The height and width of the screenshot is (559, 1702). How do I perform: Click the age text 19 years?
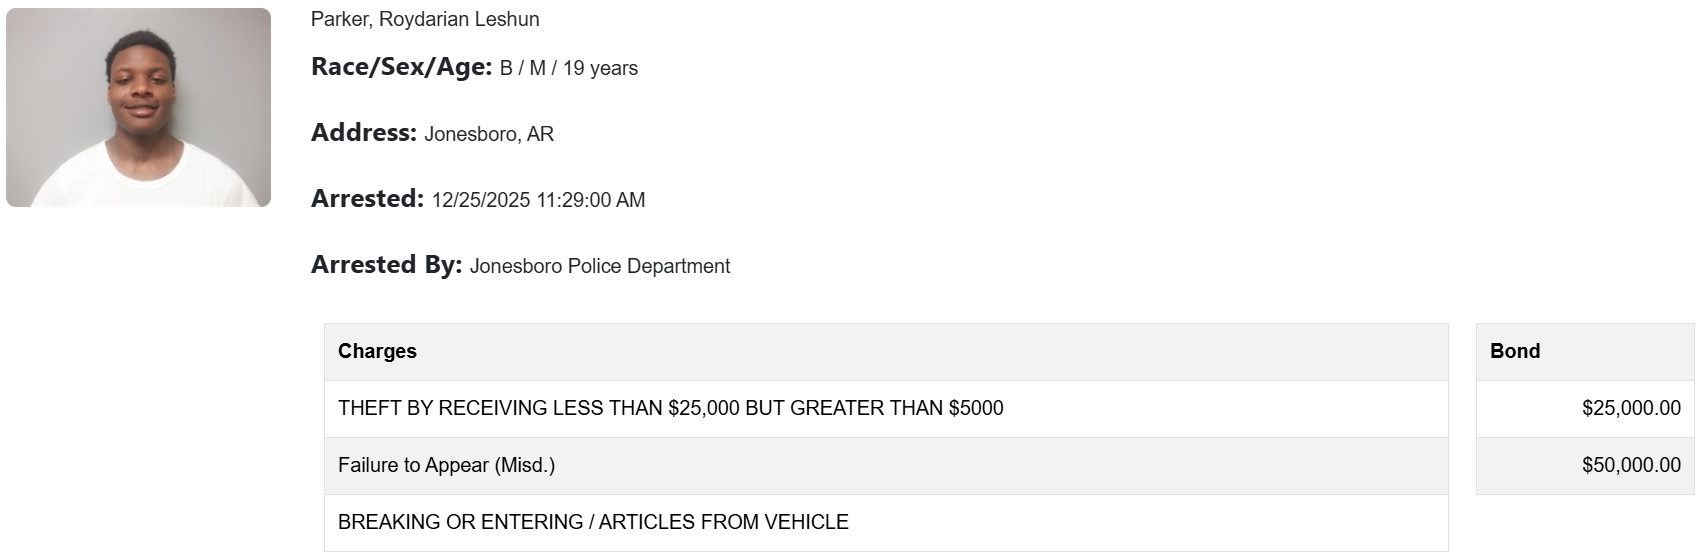click(x=600, y=68)
